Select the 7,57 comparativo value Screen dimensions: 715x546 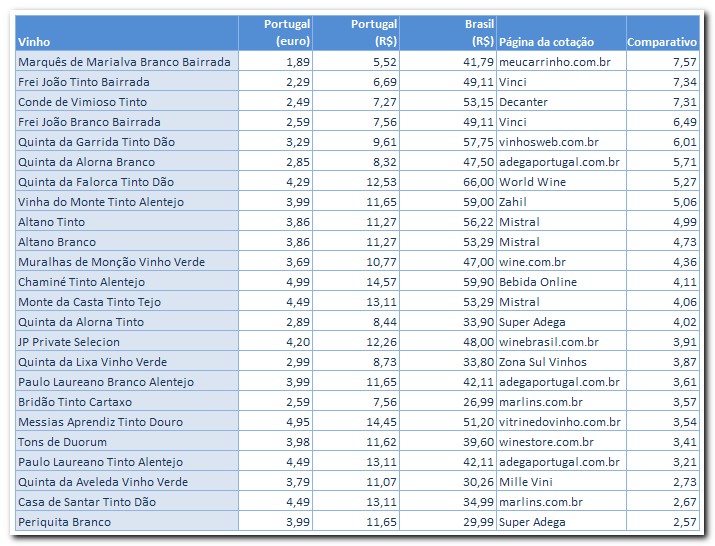click(x=663, y=61)
